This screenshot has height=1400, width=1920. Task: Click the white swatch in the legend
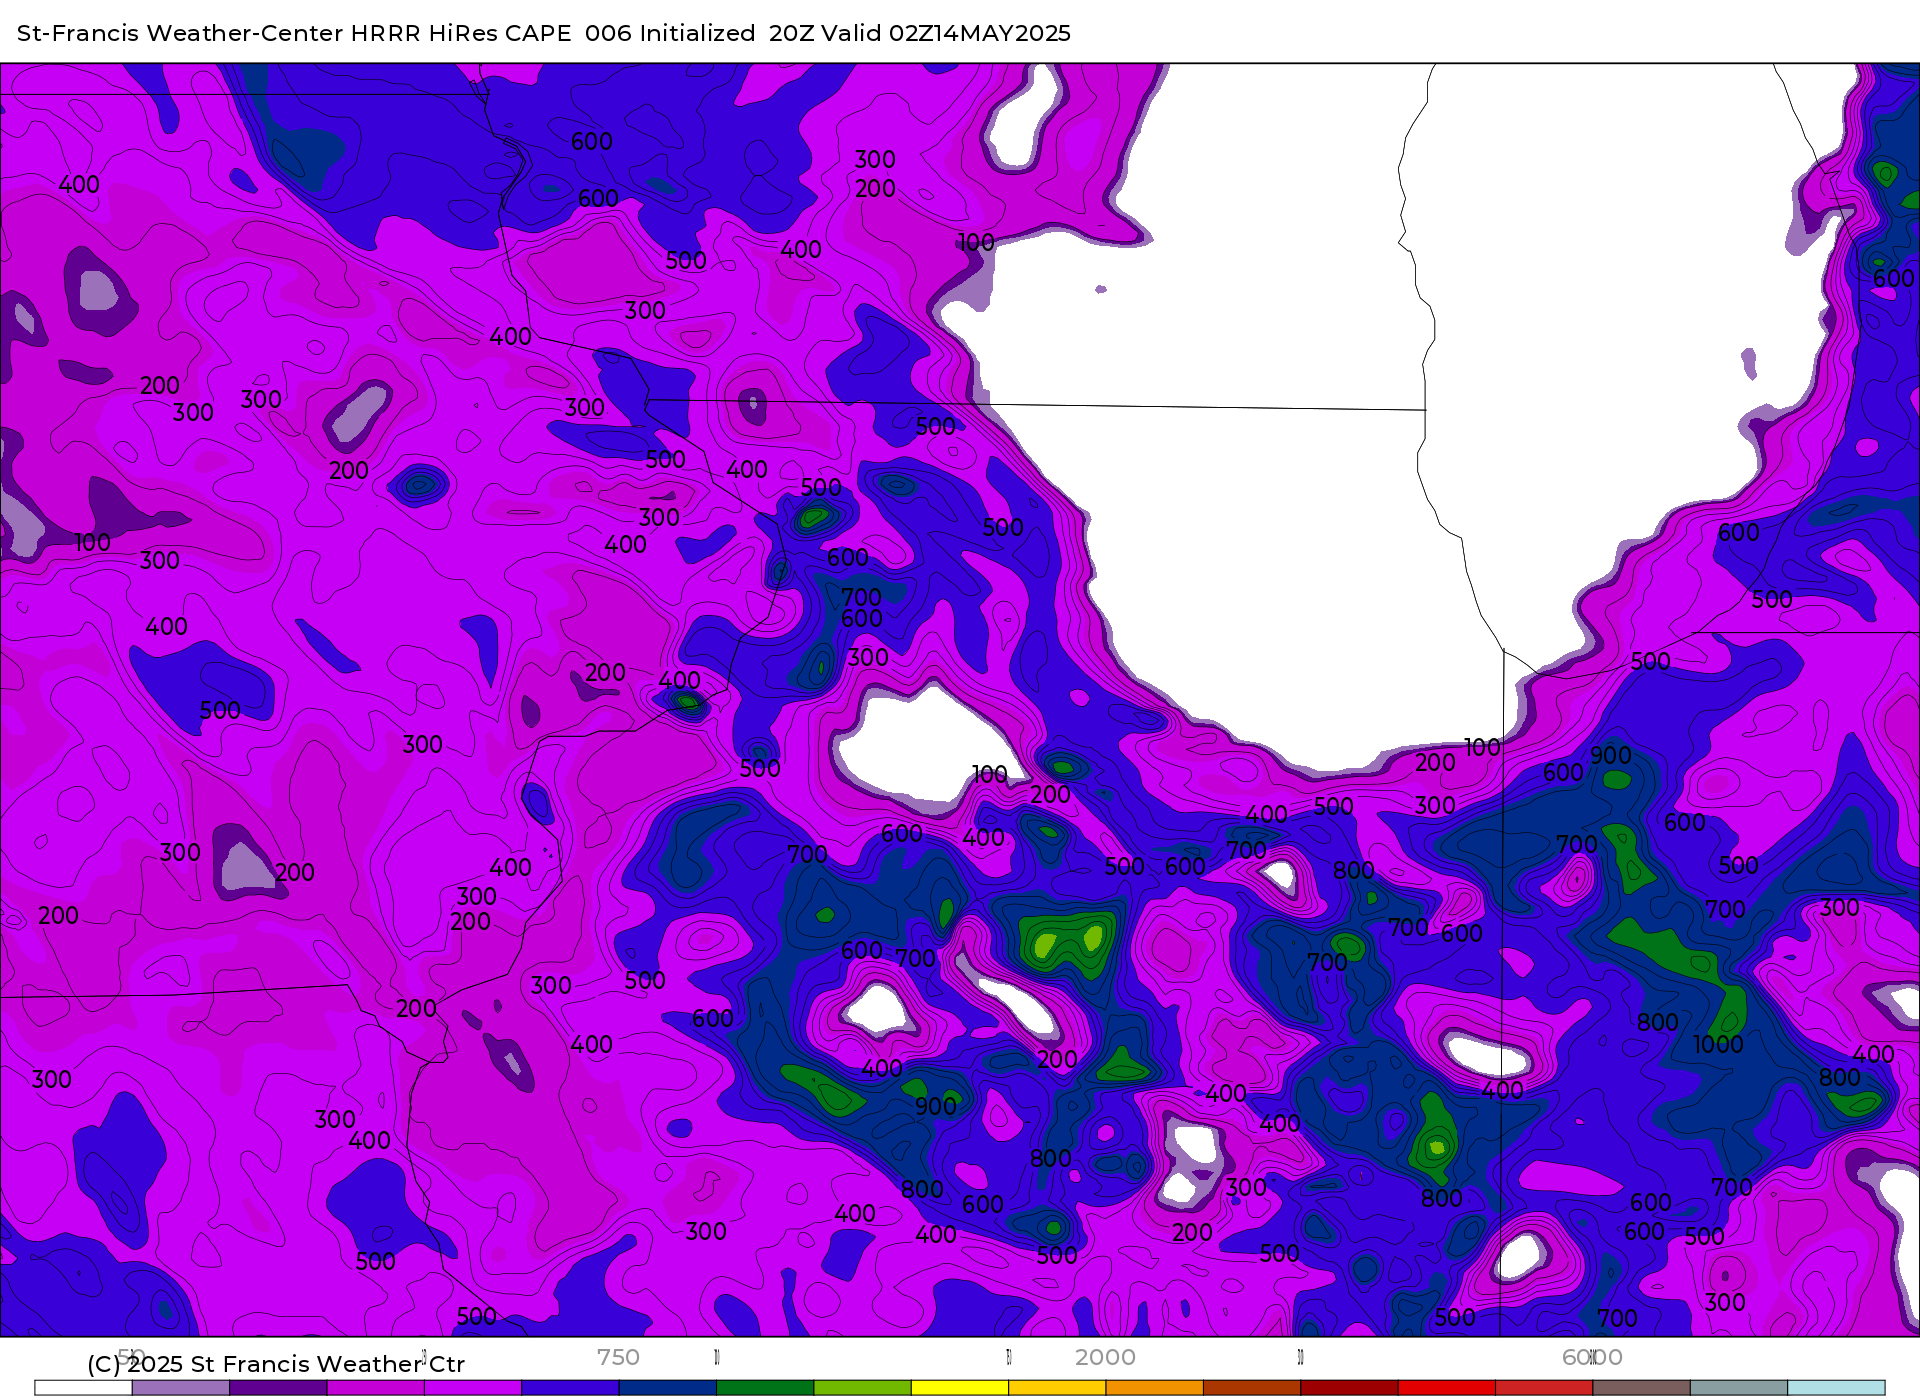pos(84,1388)
